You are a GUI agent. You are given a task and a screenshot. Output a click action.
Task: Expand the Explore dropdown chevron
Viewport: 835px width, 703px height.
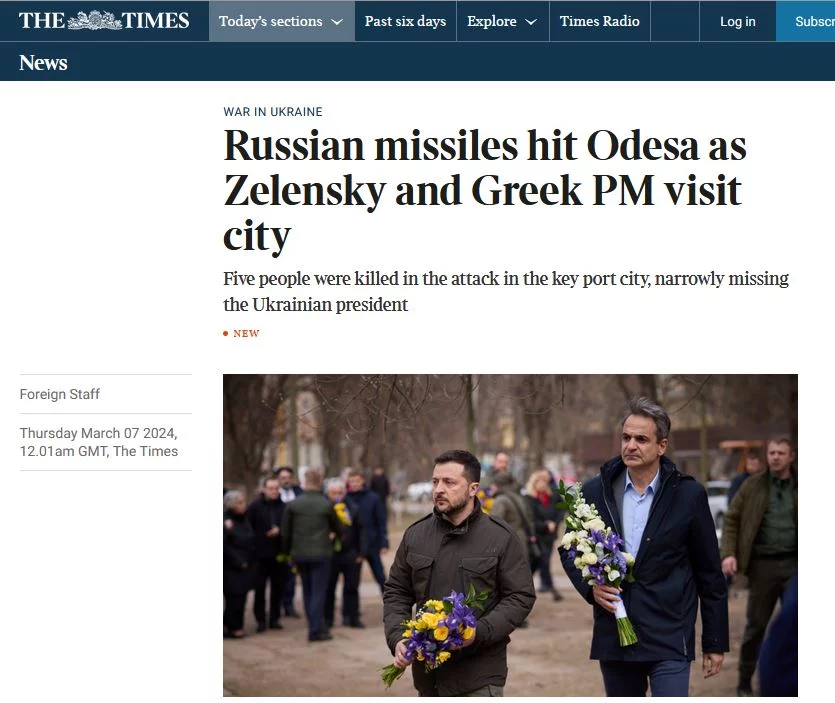(x=531, y=22)
